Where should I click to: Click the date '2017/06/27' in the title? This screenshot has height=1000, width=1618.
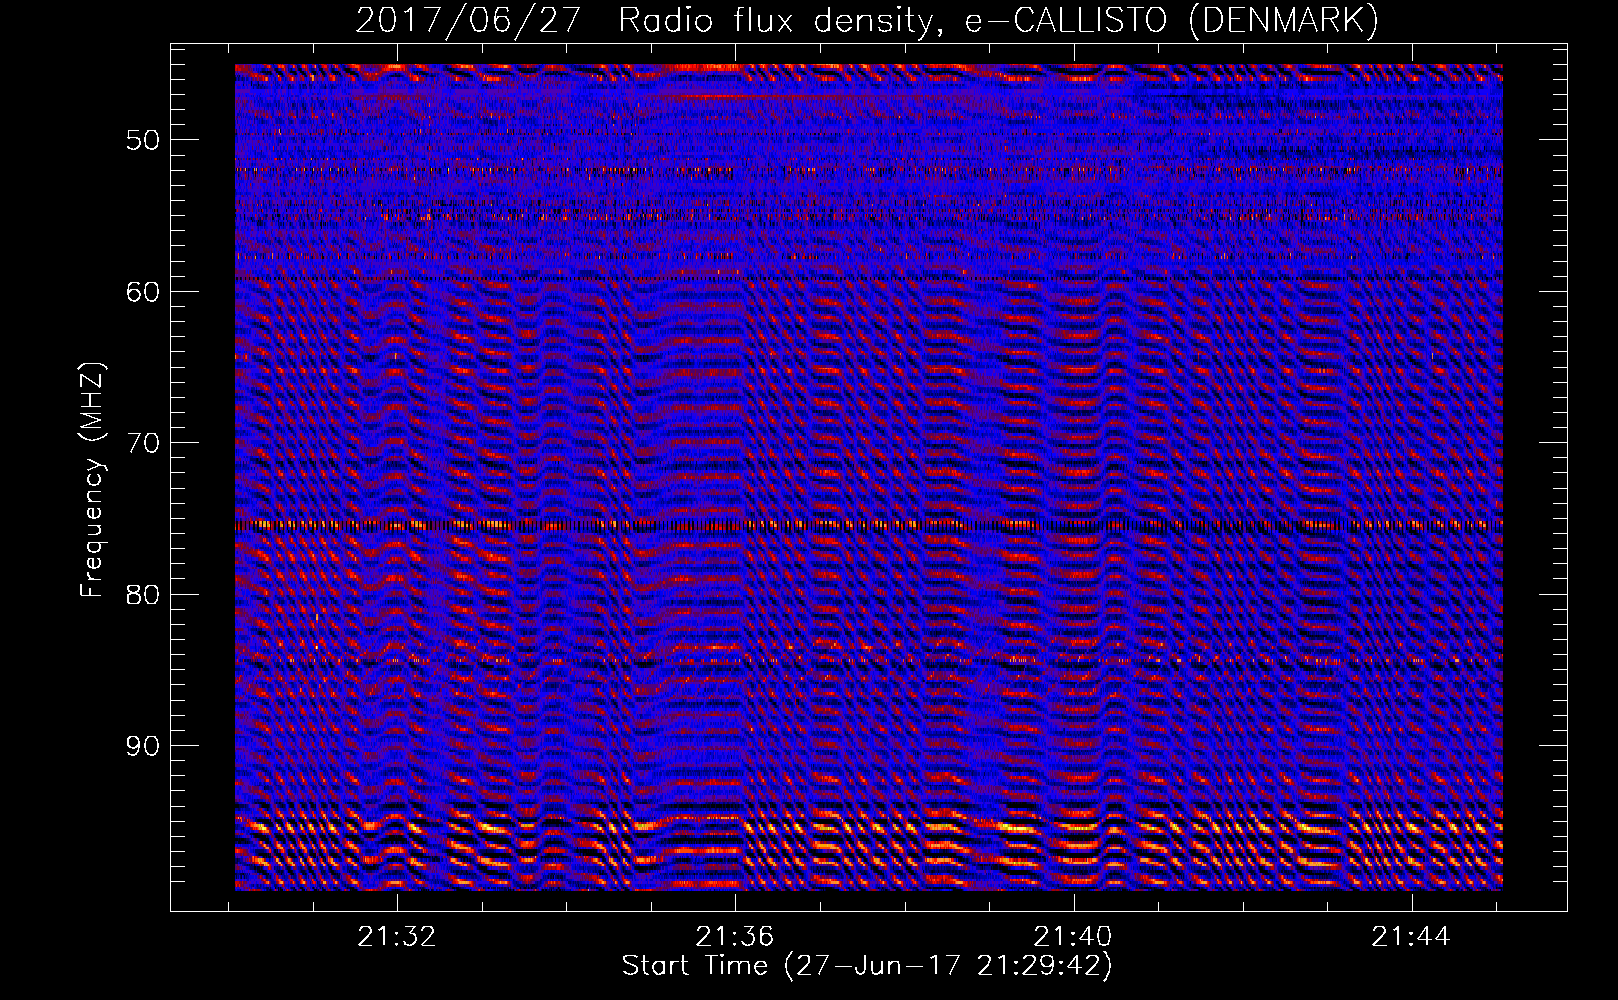(468, 21)
